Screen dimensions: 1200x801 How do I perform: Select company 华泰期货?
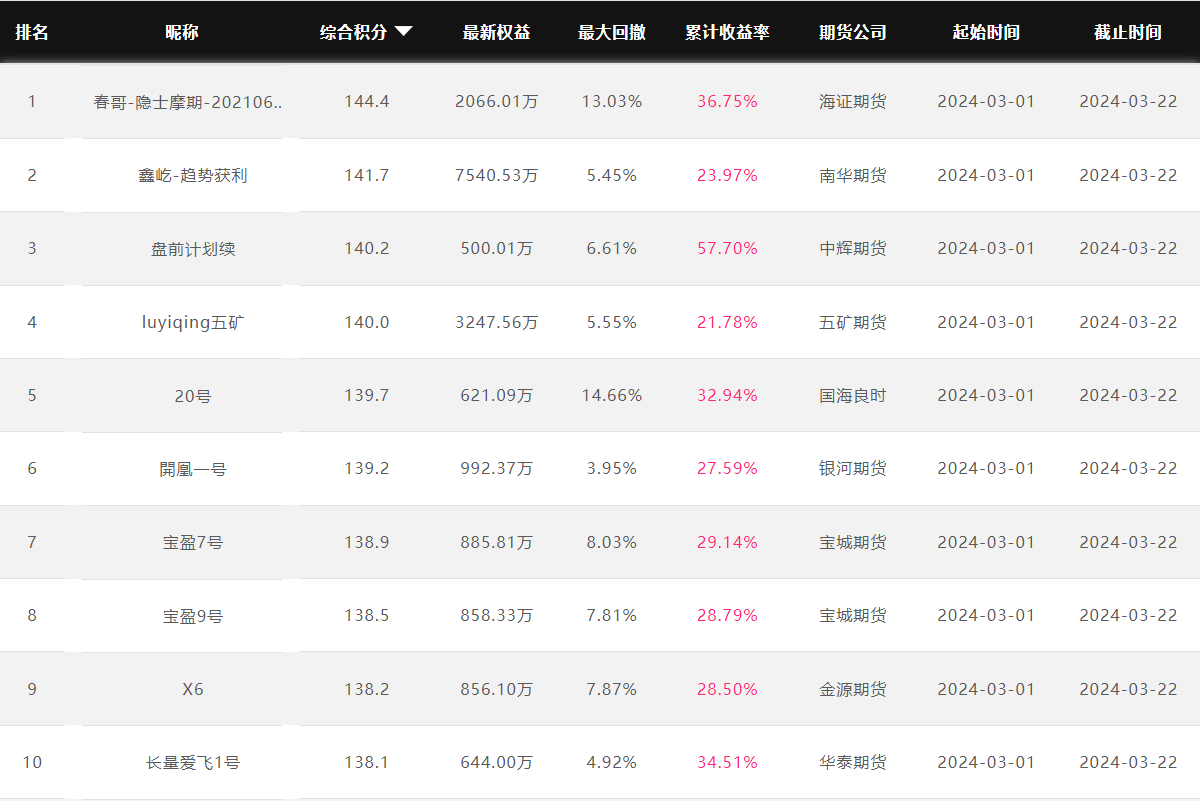853,762
